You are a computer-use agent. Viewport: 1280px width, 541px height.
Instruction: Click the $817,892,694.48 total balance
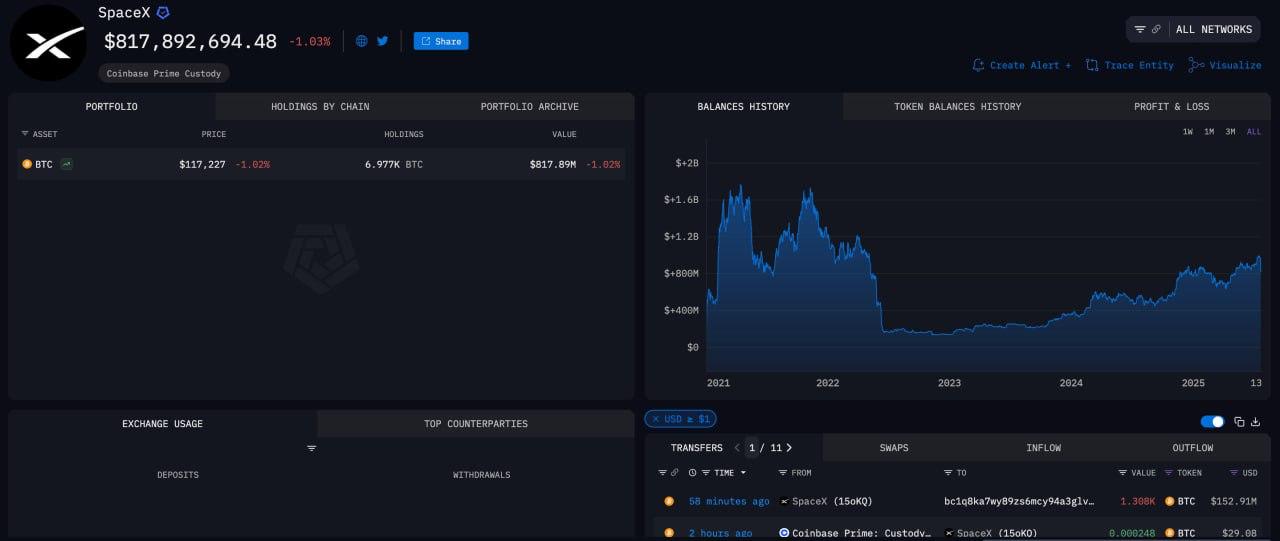pos(190,41)
